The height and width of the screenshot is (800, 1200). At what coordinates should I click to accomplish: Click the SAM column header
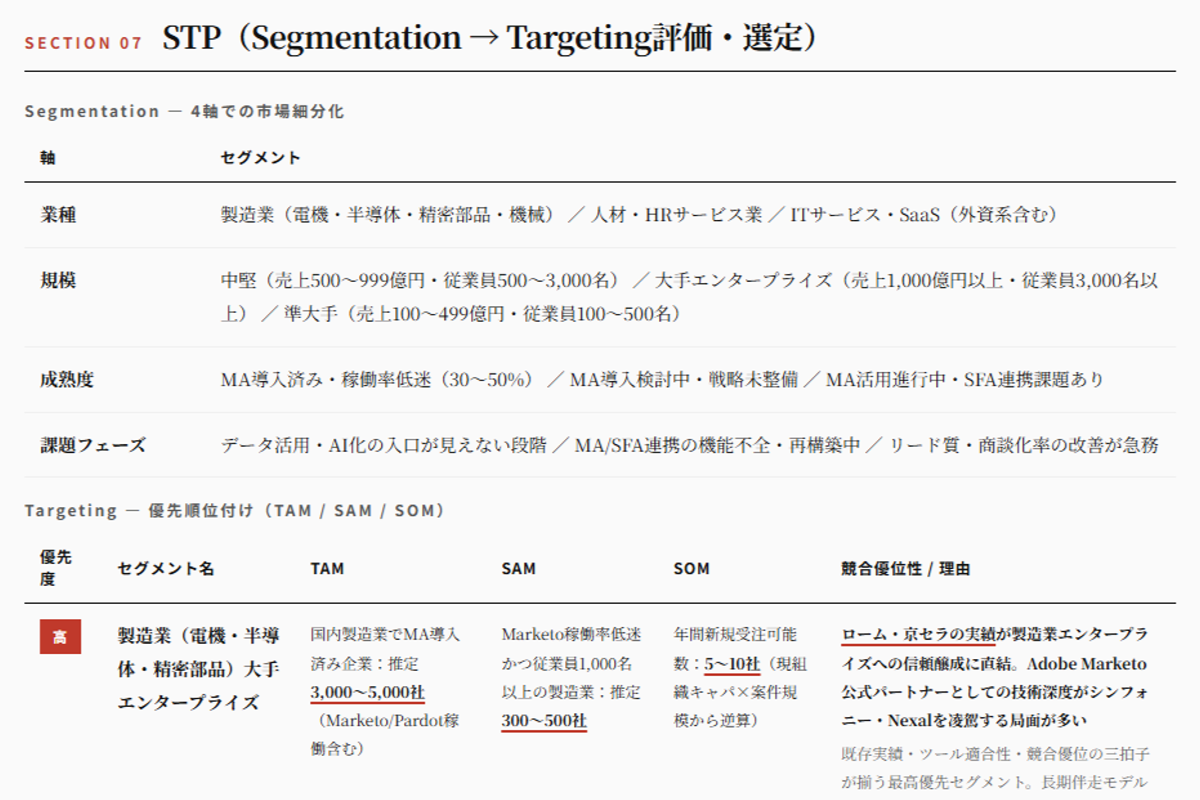[518, 568]
